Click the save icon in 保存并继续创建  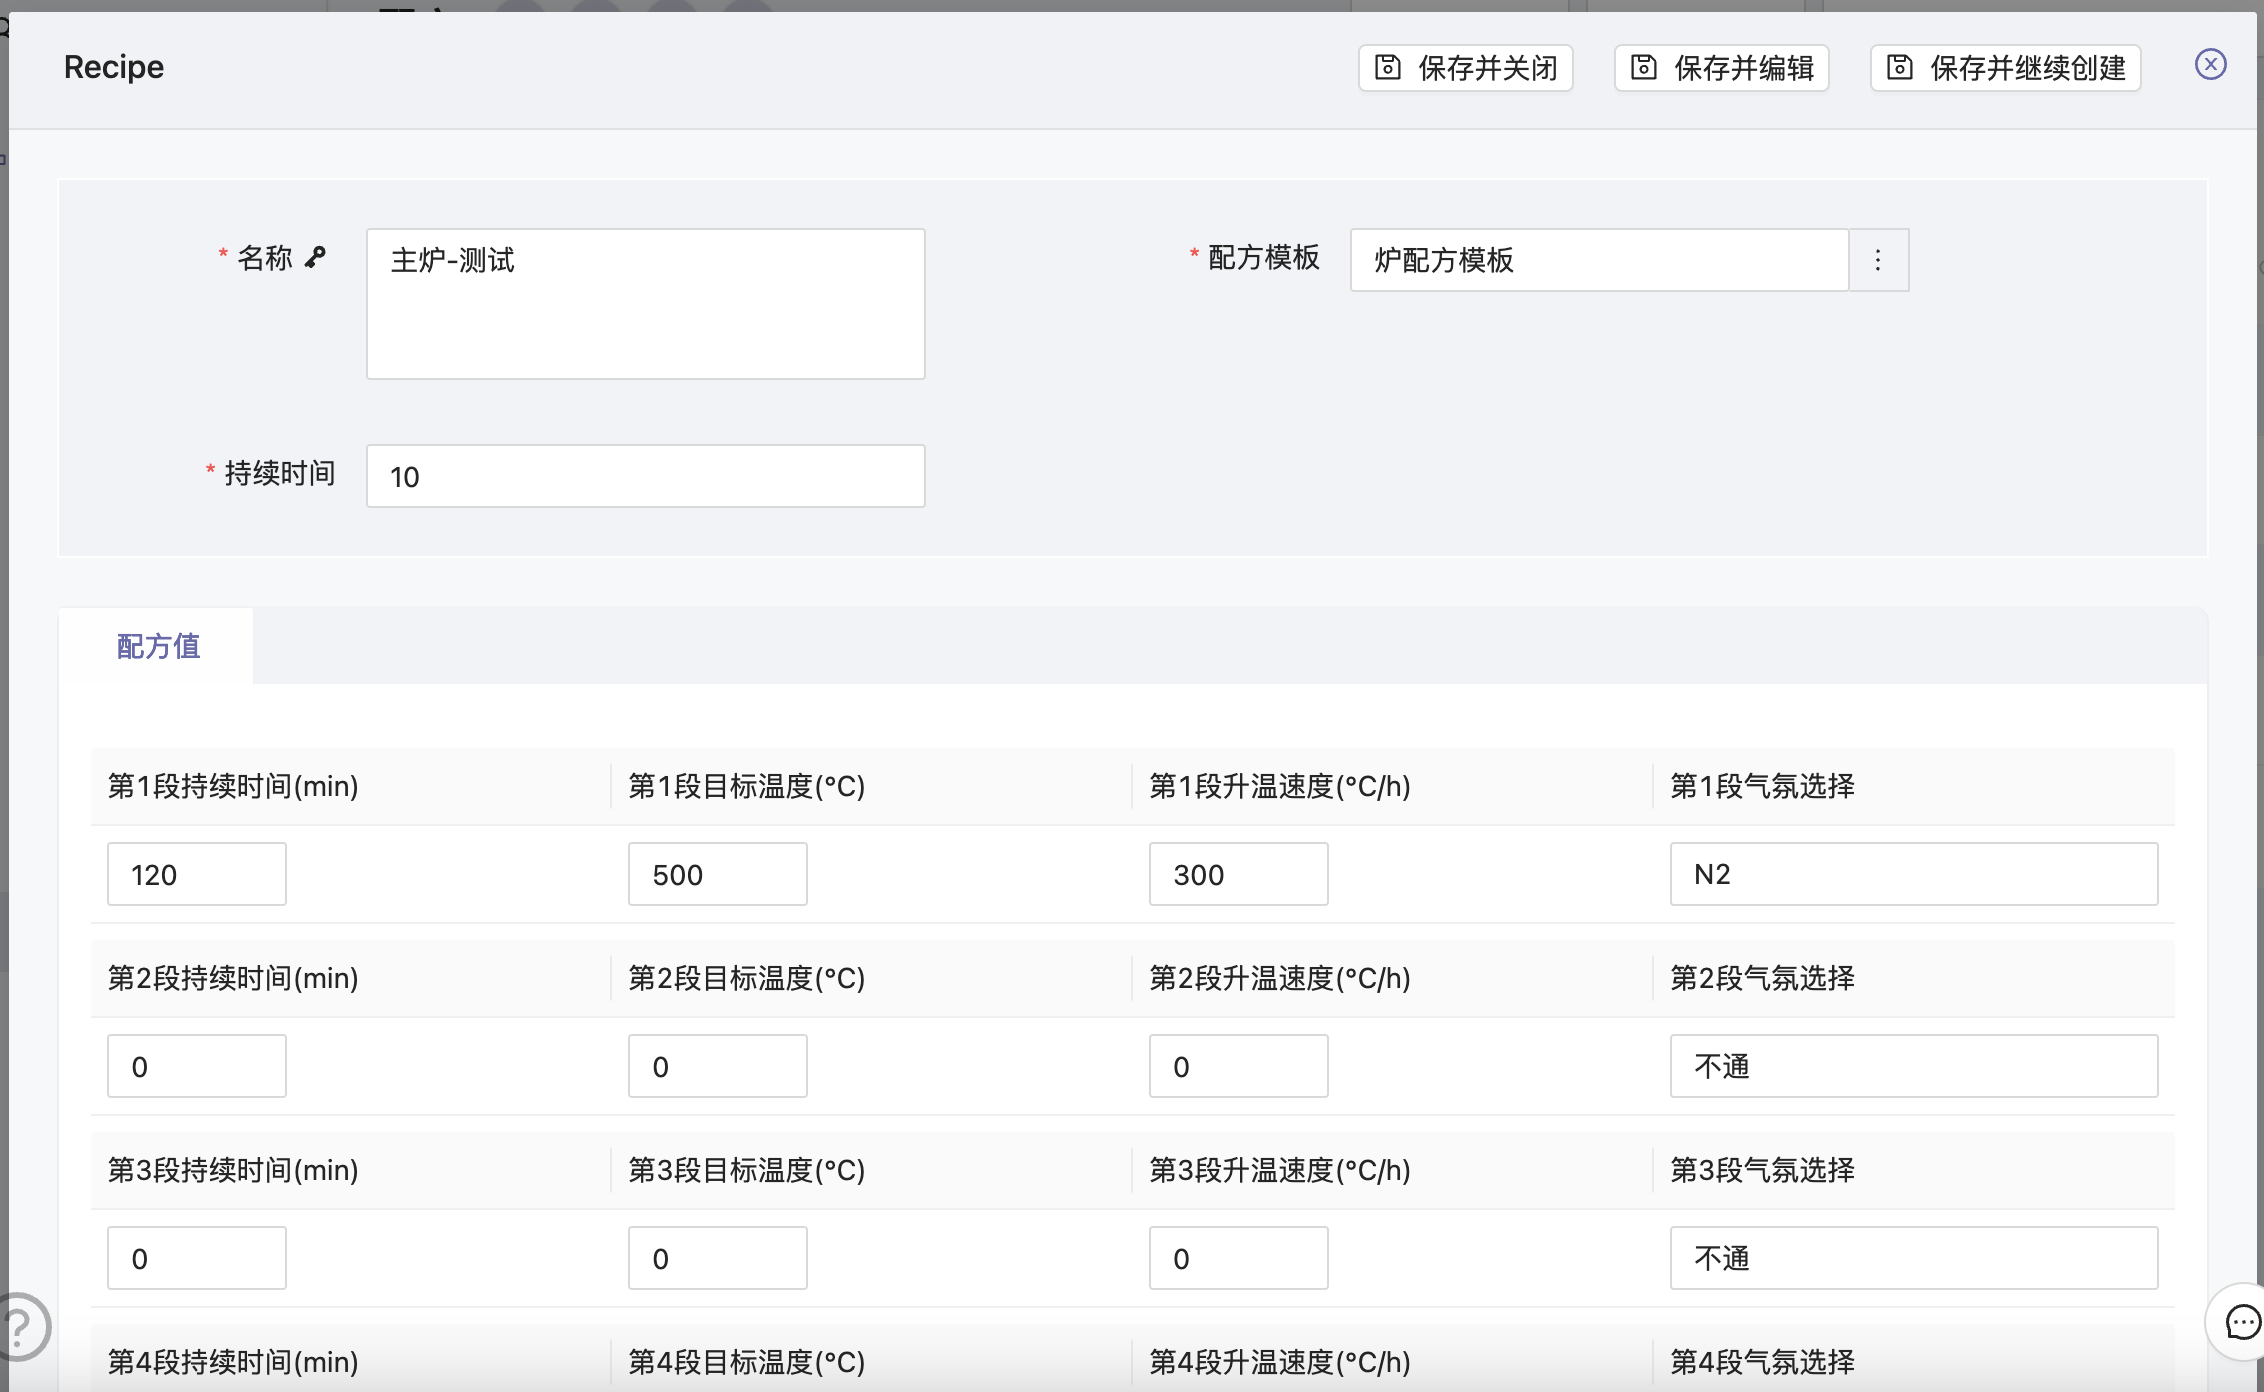(1900, 67)
